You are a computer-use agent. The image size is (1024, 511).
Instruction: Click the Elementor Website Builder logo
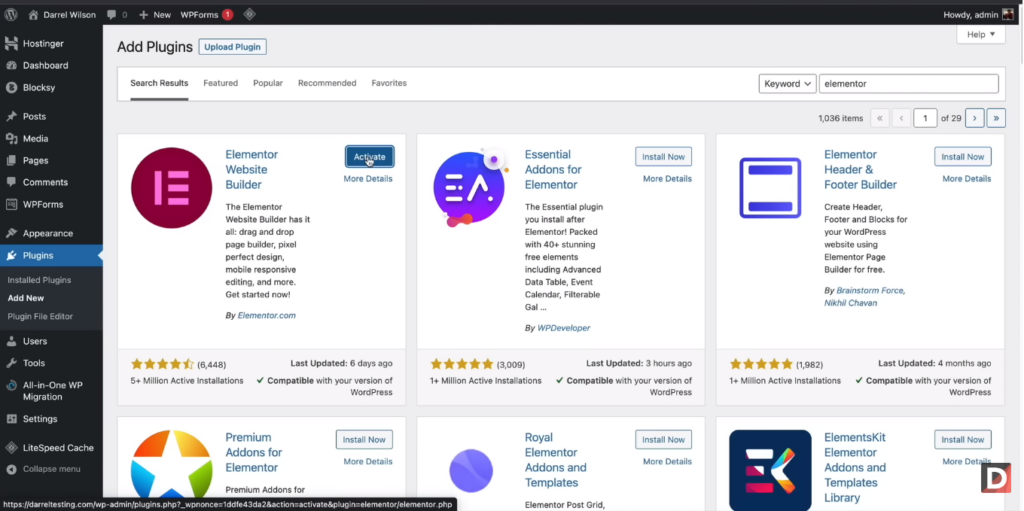pyautogui.click(x=172, y=188)
